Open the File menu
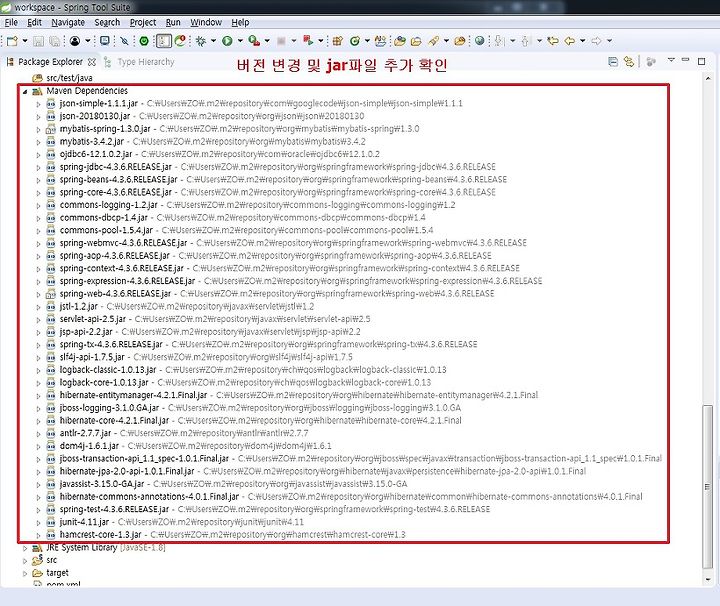720x606 pixels. pos(11,22)
